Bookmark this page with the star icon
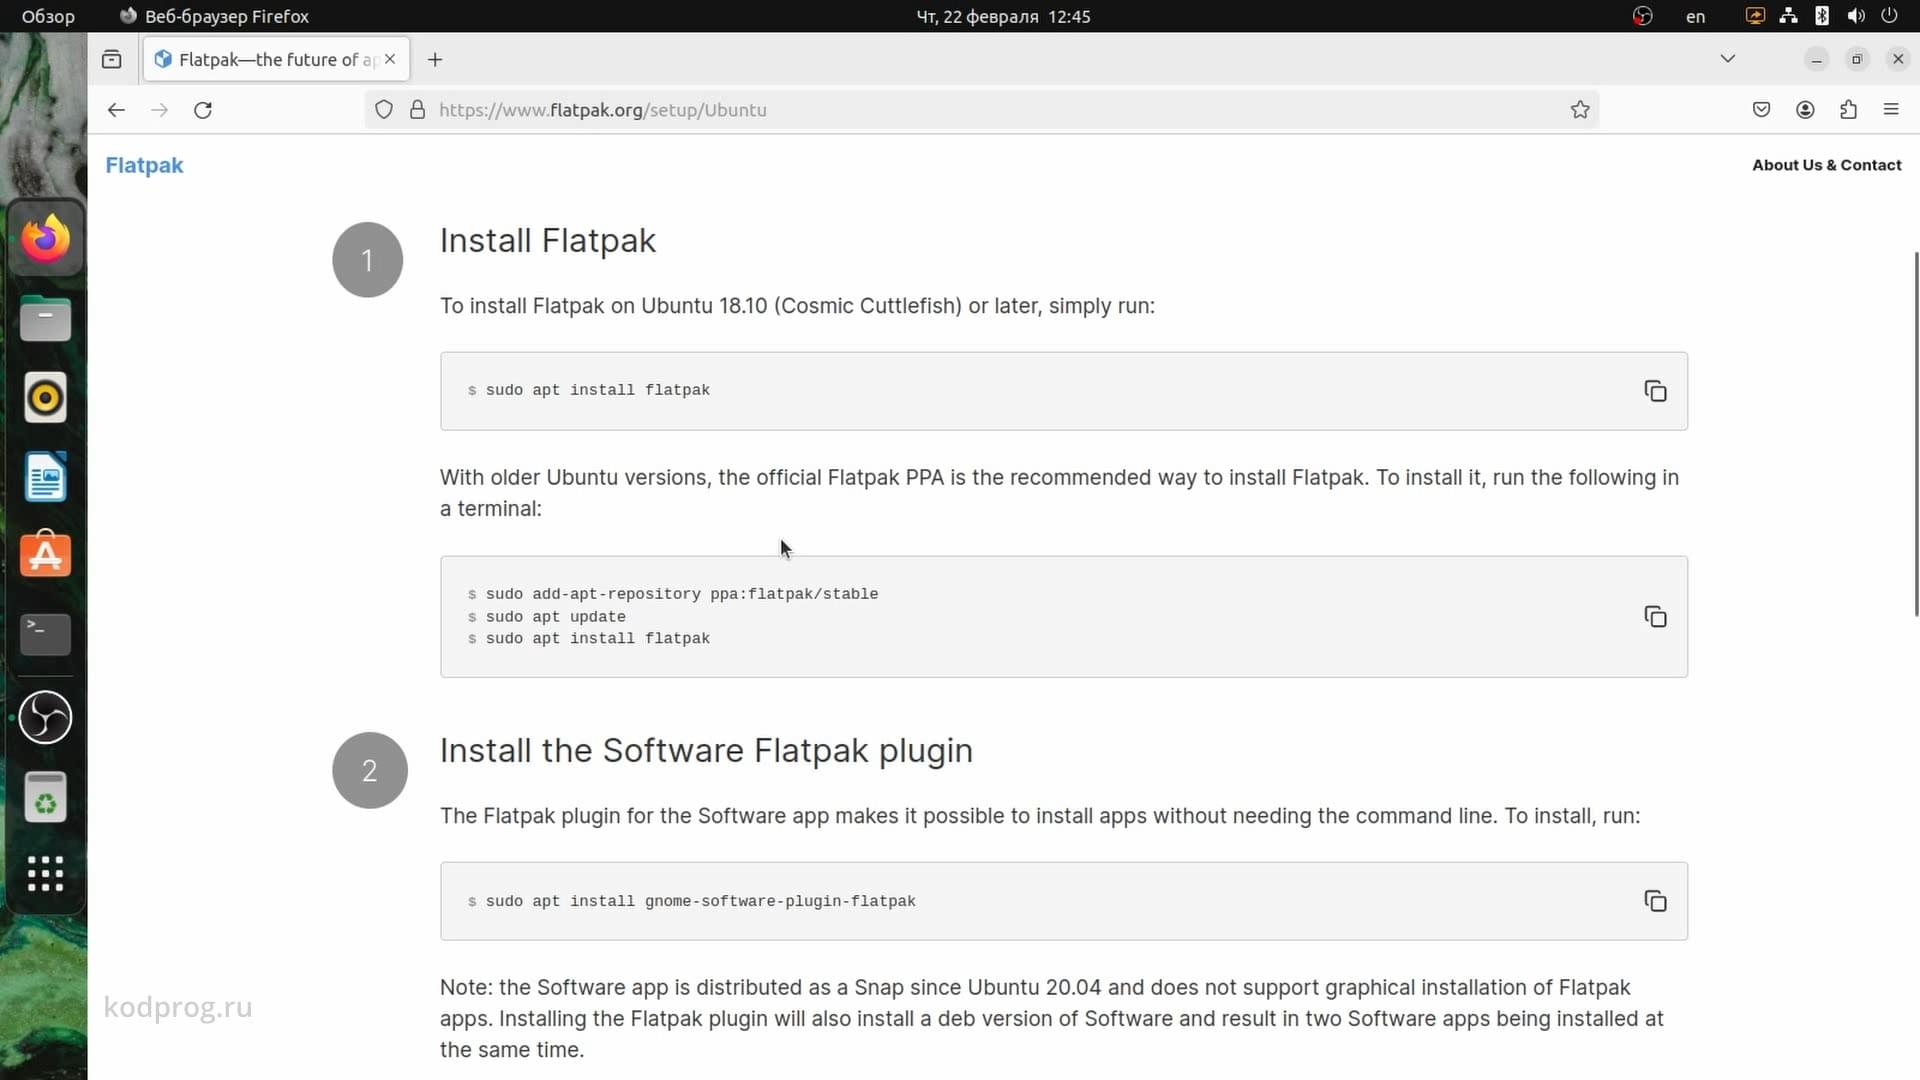This screenshot has width=1920, height=1080. [1580, 110]
